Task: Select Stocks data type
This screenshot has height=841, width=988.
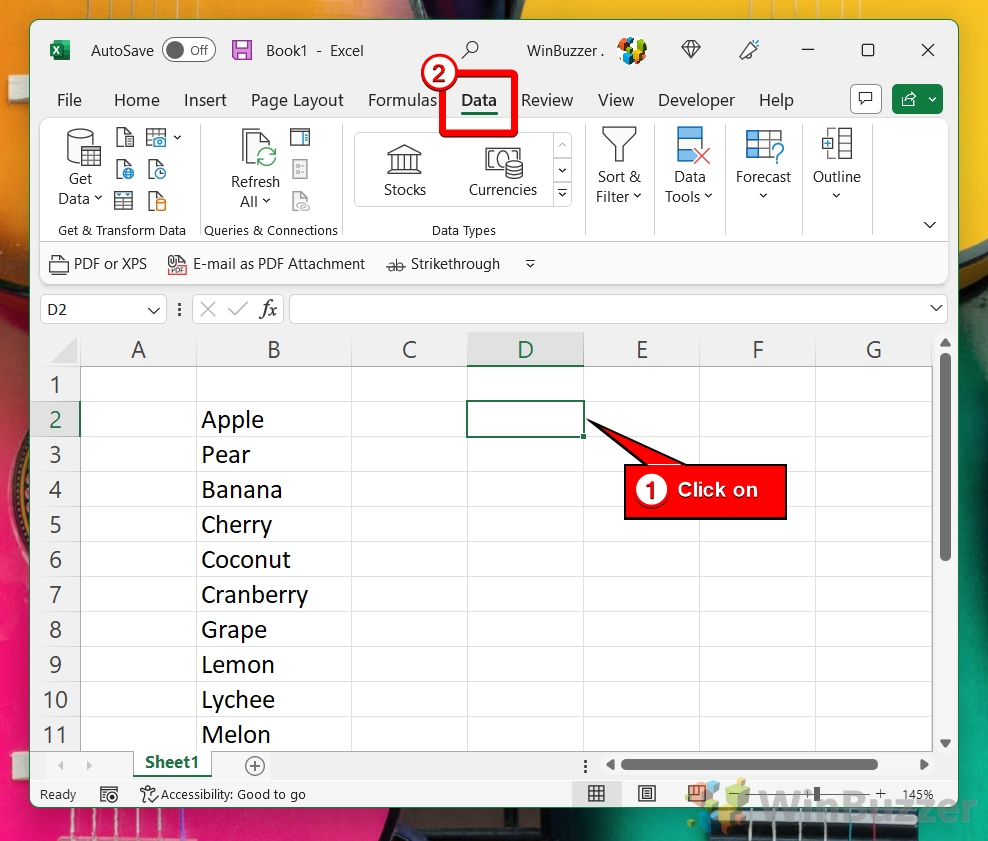Action: pyautogui.click(x=405, y=170)
